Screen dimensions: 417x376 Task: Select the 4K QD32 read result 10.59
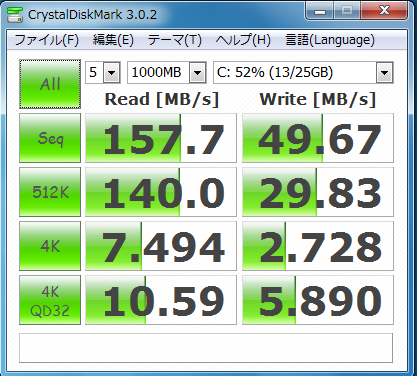click(x=161, y=300)
